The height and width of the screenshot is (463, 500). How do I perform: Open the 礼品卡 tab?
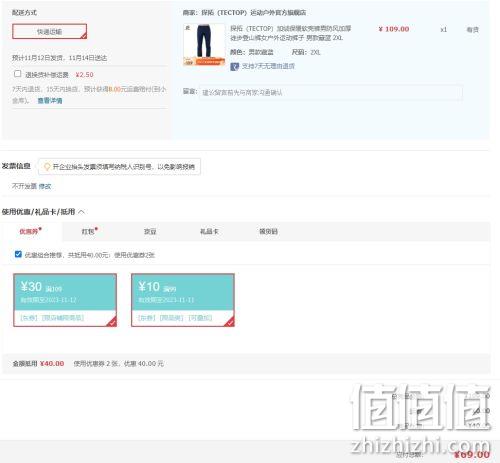coord(209,231)
